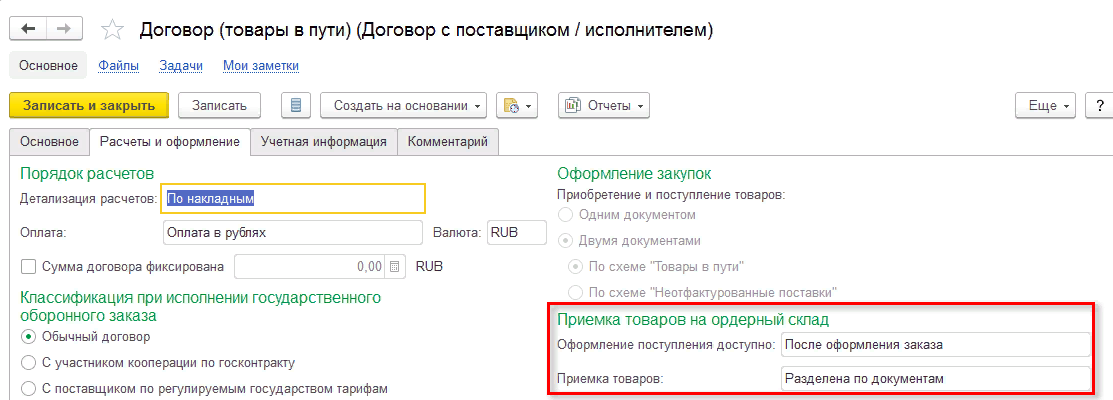Enable Сумма договора фиксирована checkbox

[x=28, y=267]
